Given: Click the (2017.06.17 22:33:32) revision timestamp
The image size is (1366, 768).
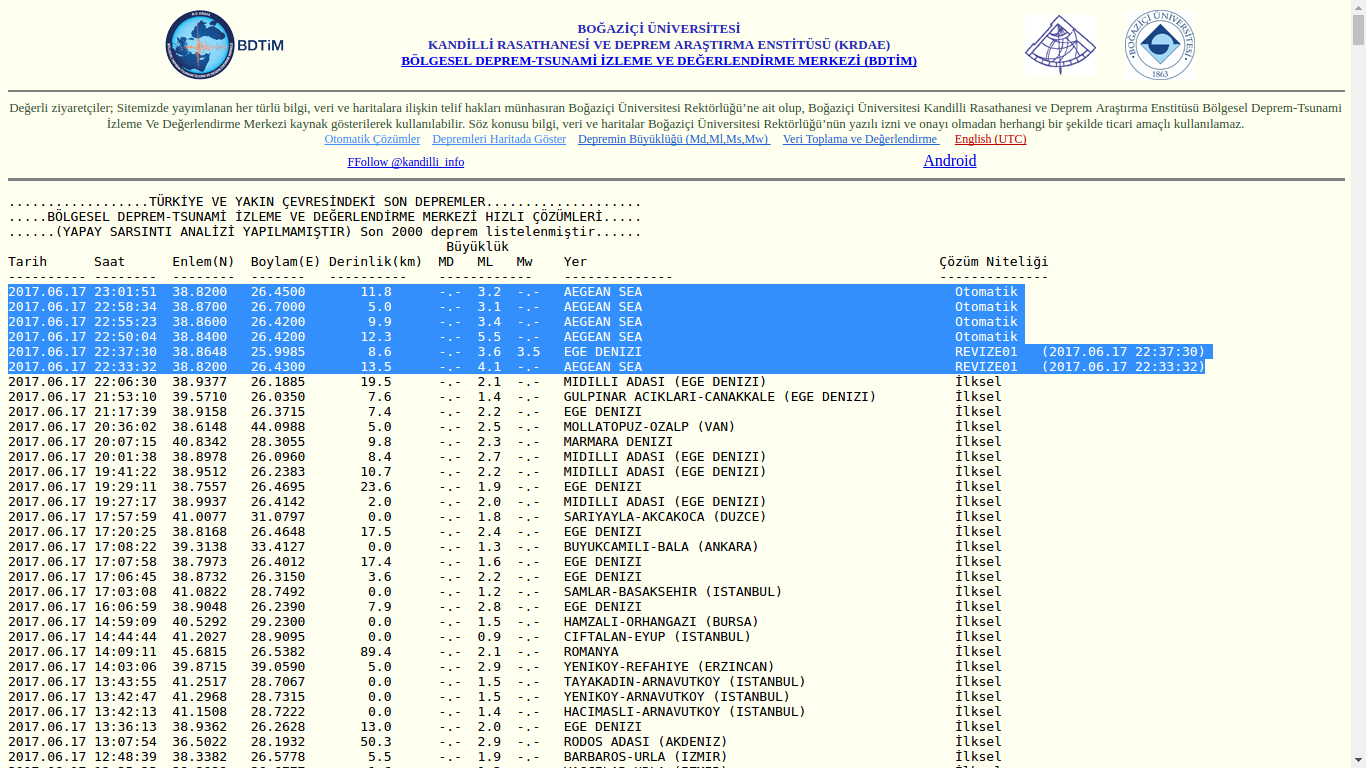Looking at the screenshot, I should [1123, 367].
